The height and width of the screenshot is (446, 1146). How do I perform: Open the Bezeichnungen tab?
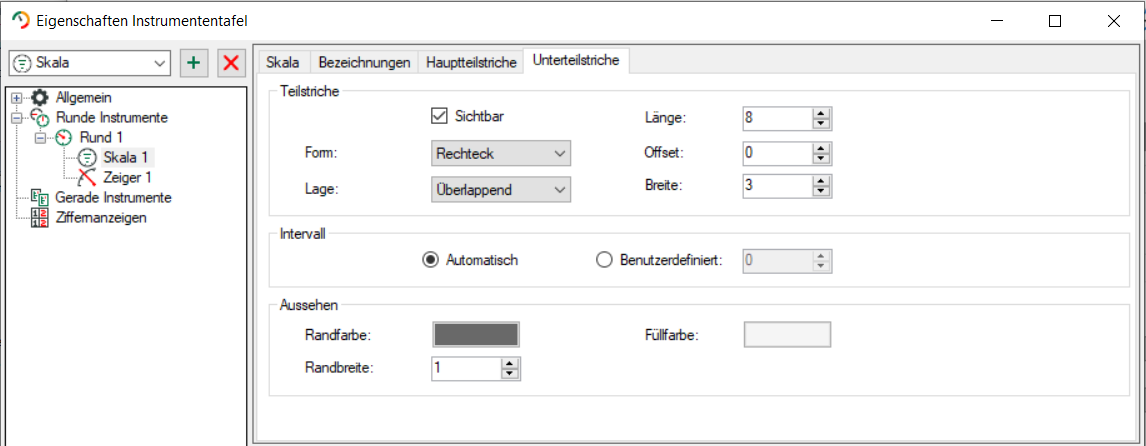[364, 62]
